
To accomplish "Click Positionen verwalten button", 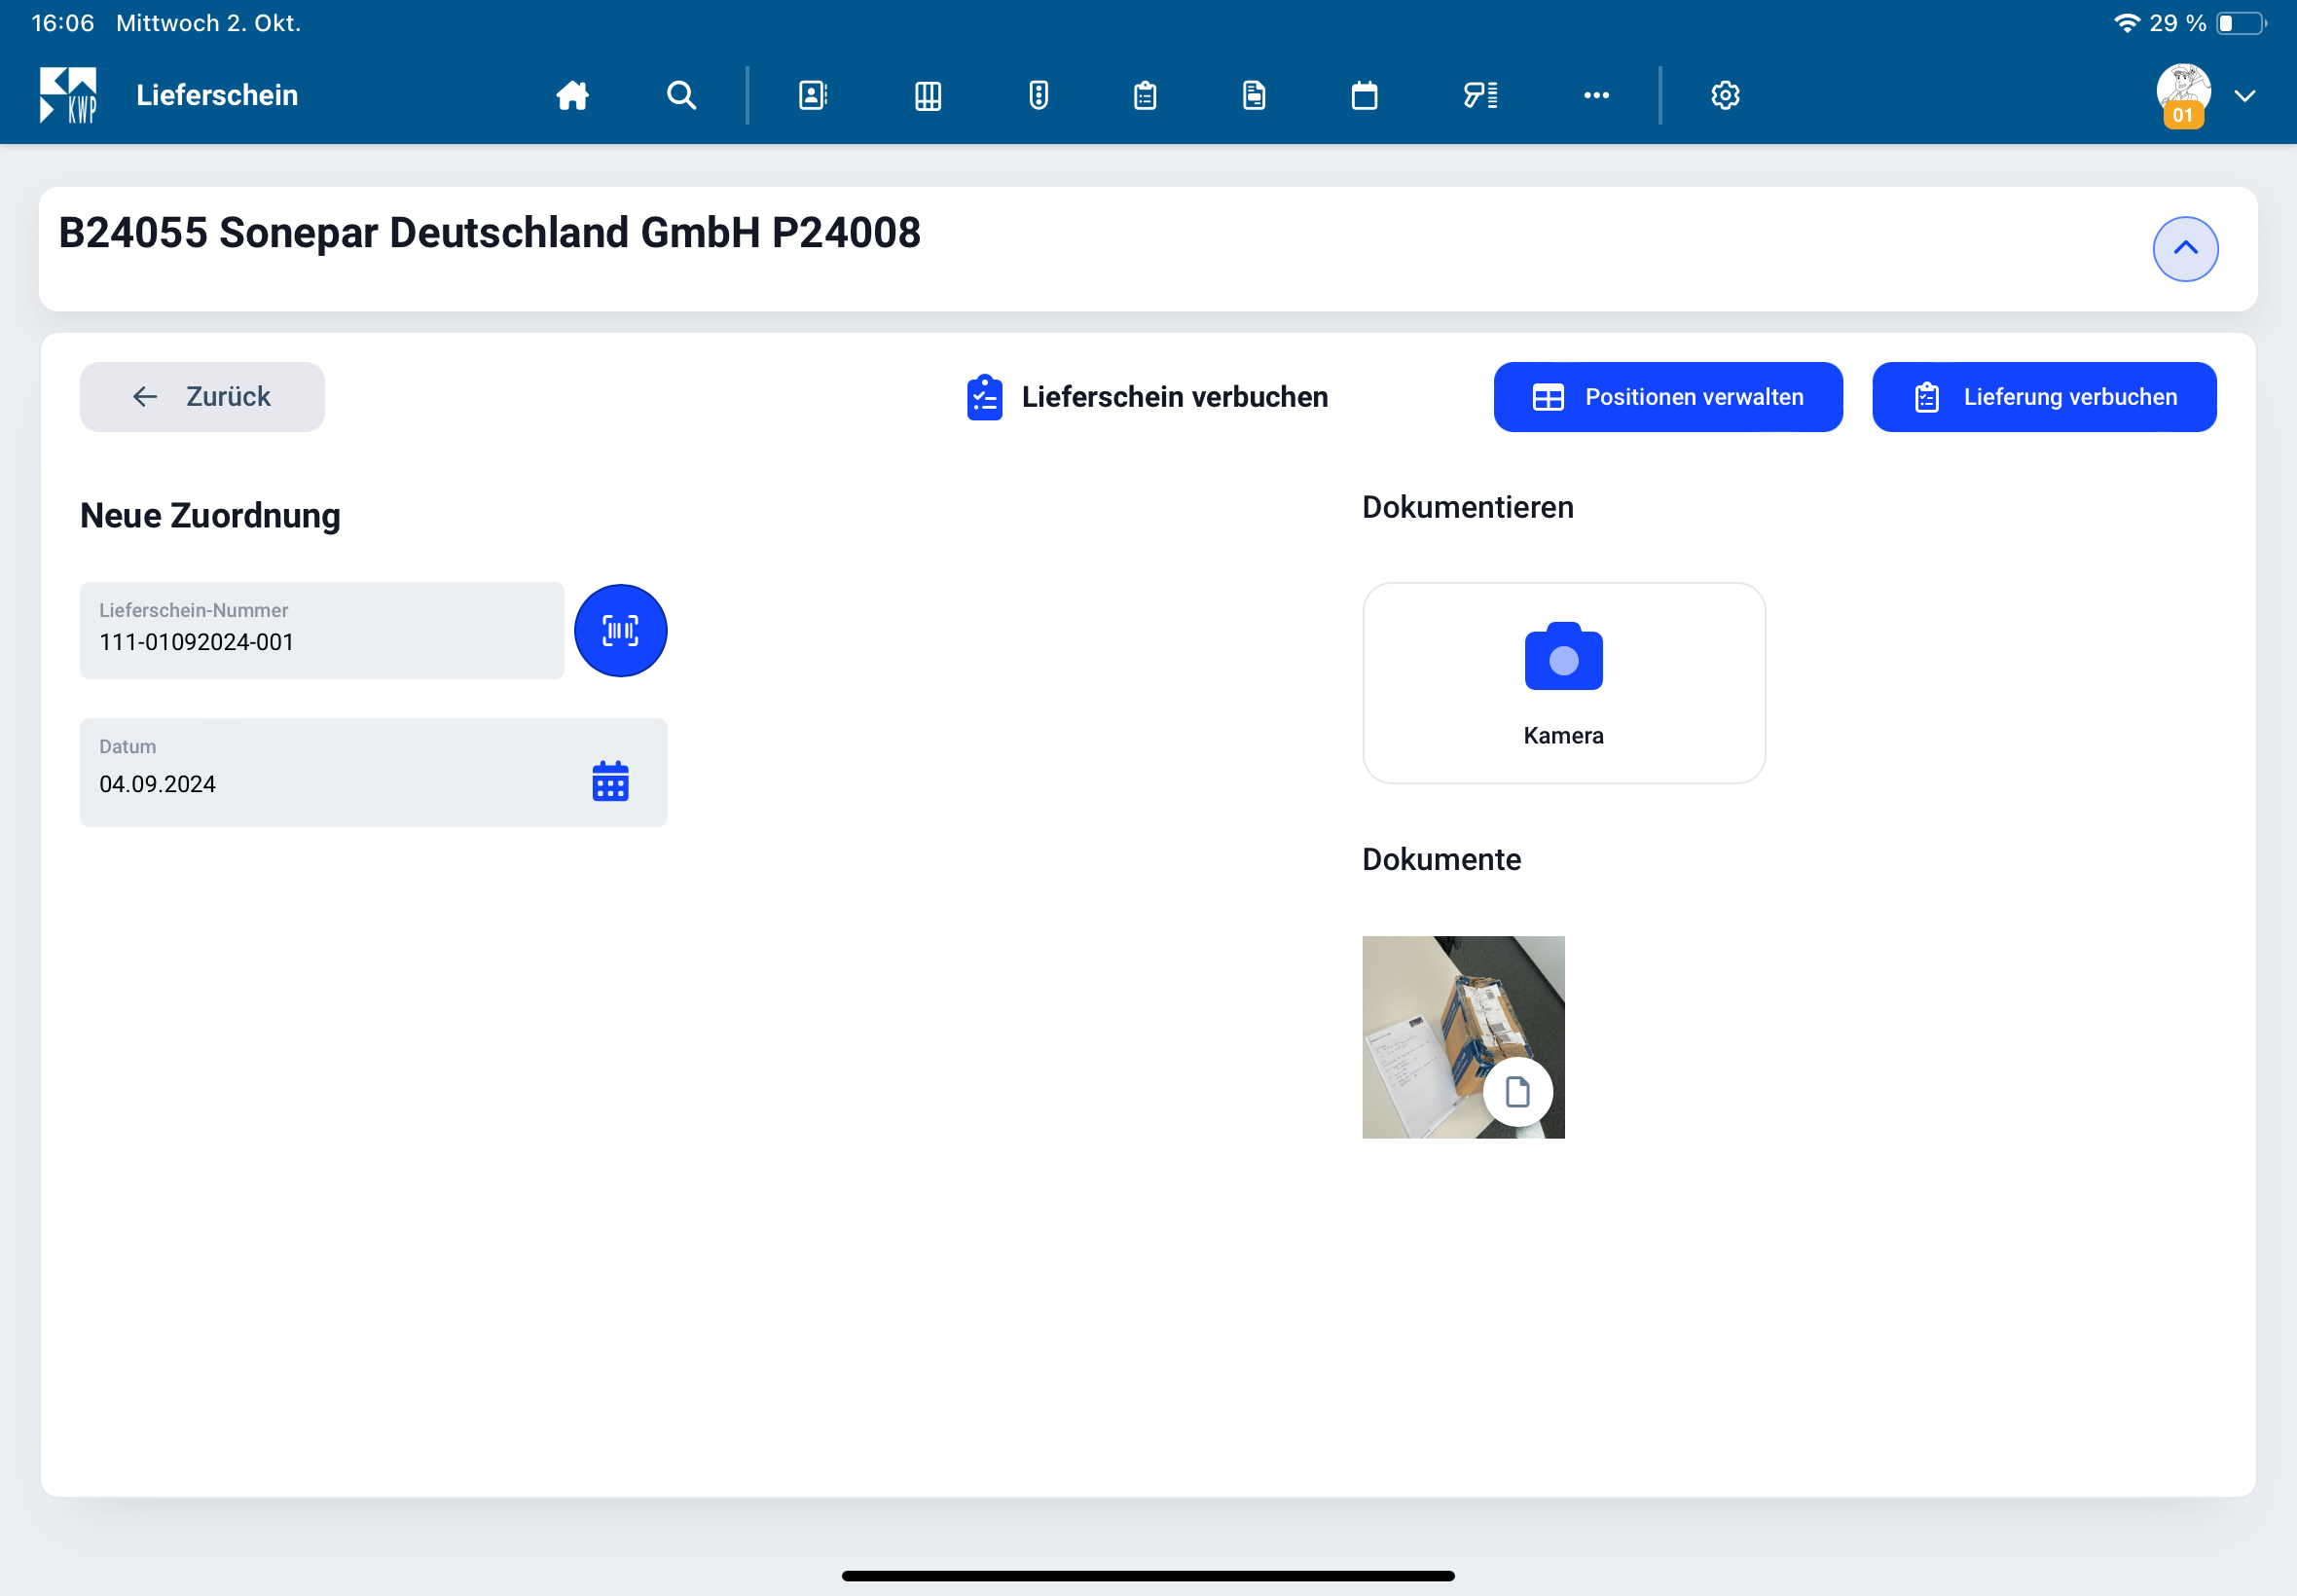I will pos(1667,397).
